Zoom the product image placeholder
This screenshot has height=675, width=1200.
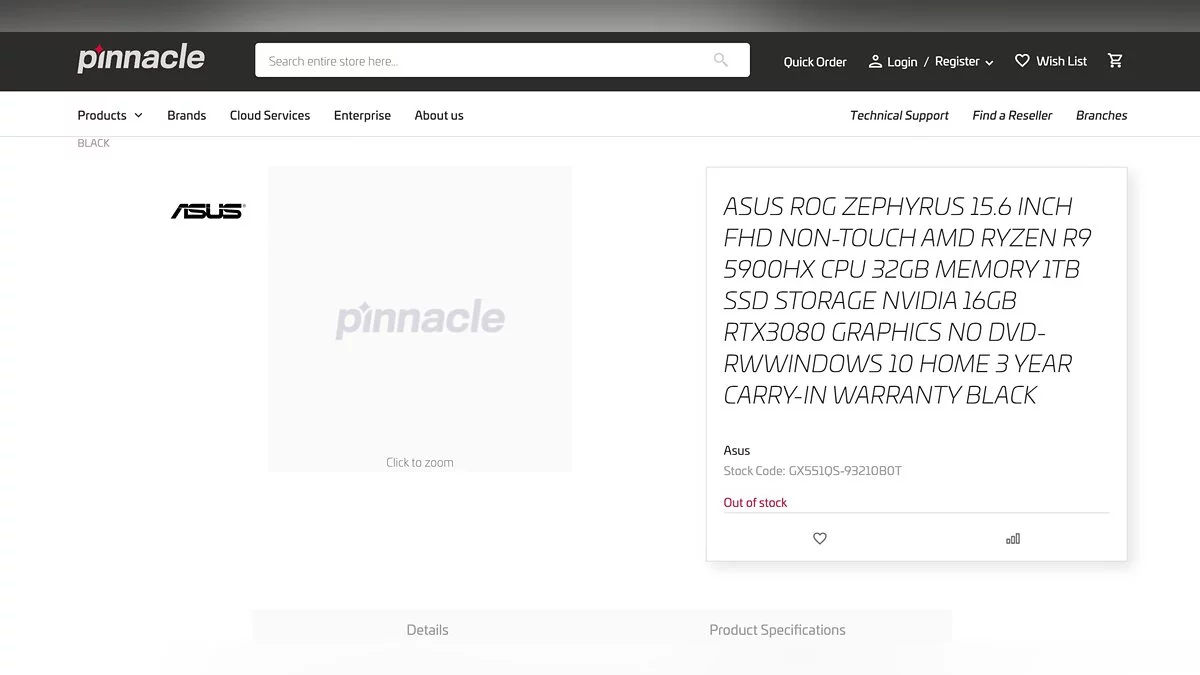(x=420, y=319)
